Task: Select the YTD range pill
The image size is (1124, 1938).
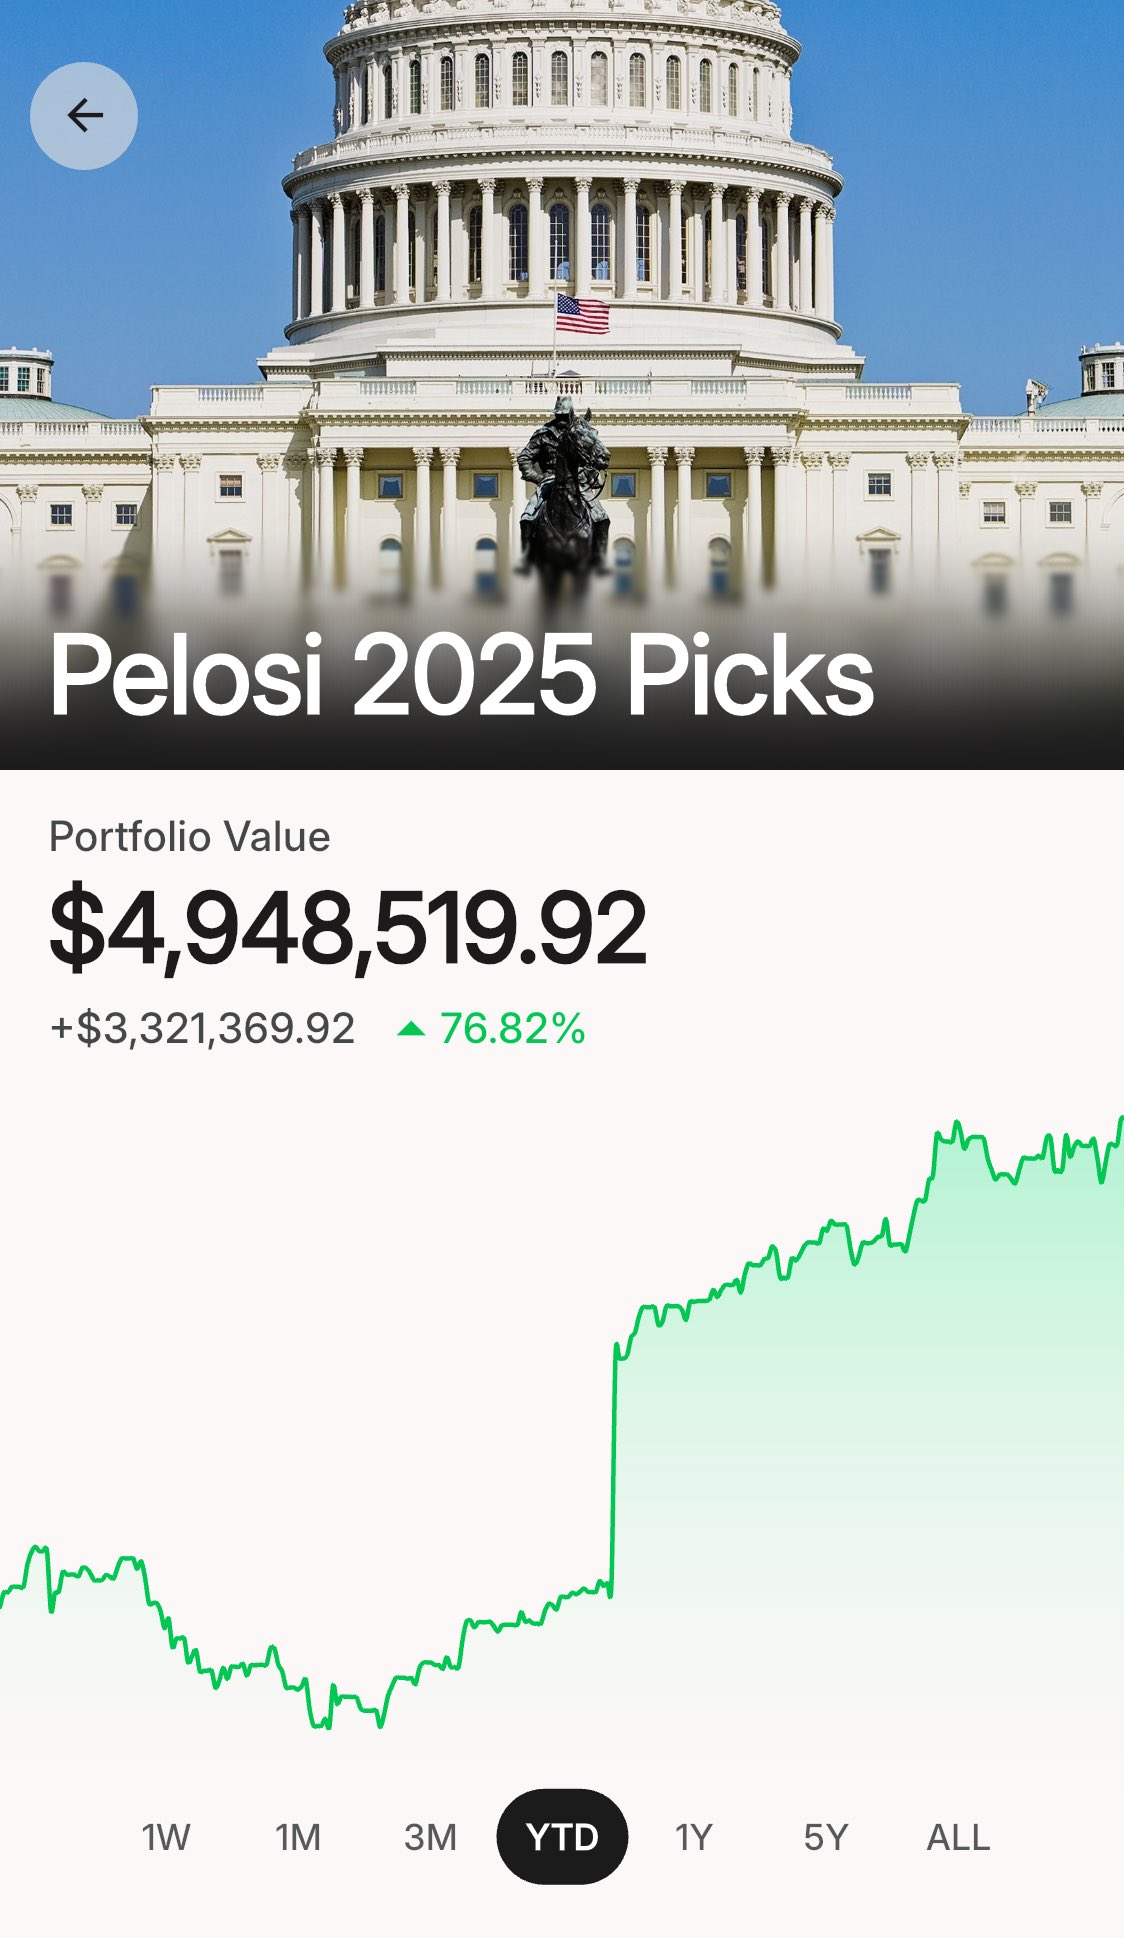Action: tap(562, 1837)
